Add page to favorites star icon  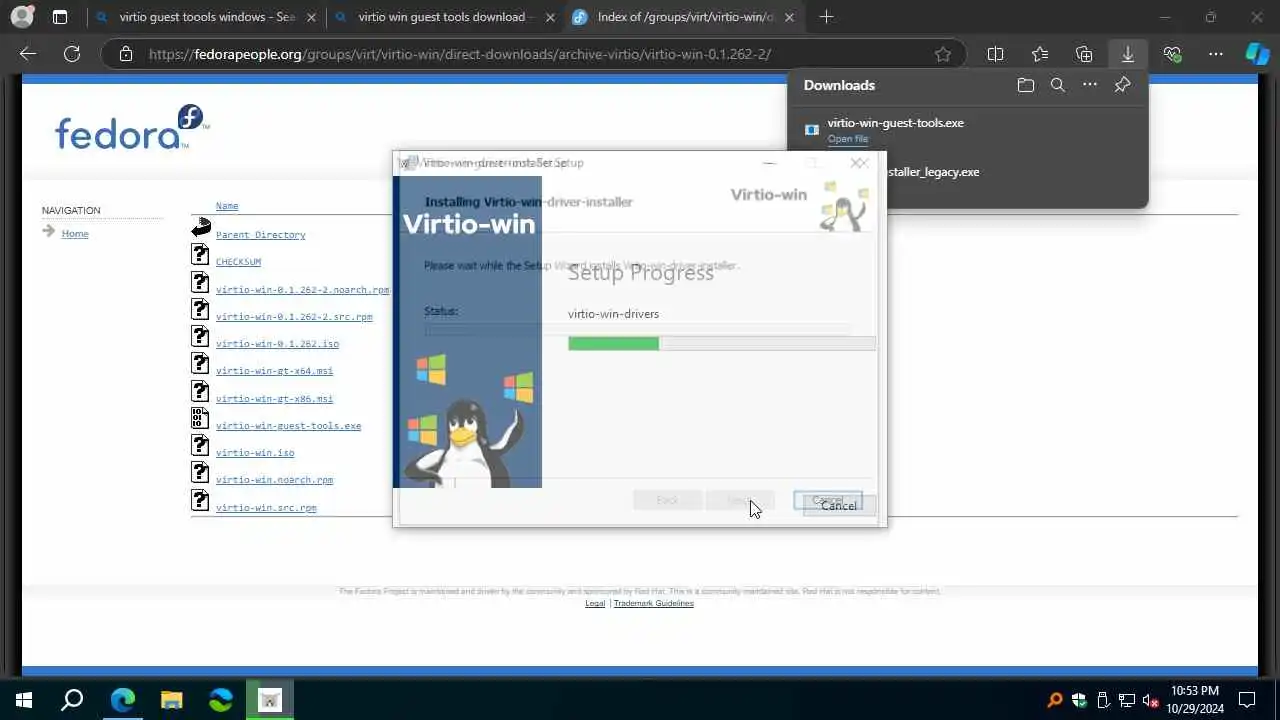942,54
